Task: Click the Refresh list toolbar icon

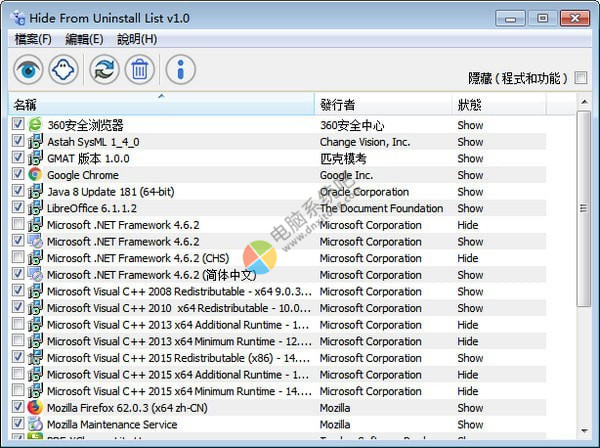Action: pos(104,70)
